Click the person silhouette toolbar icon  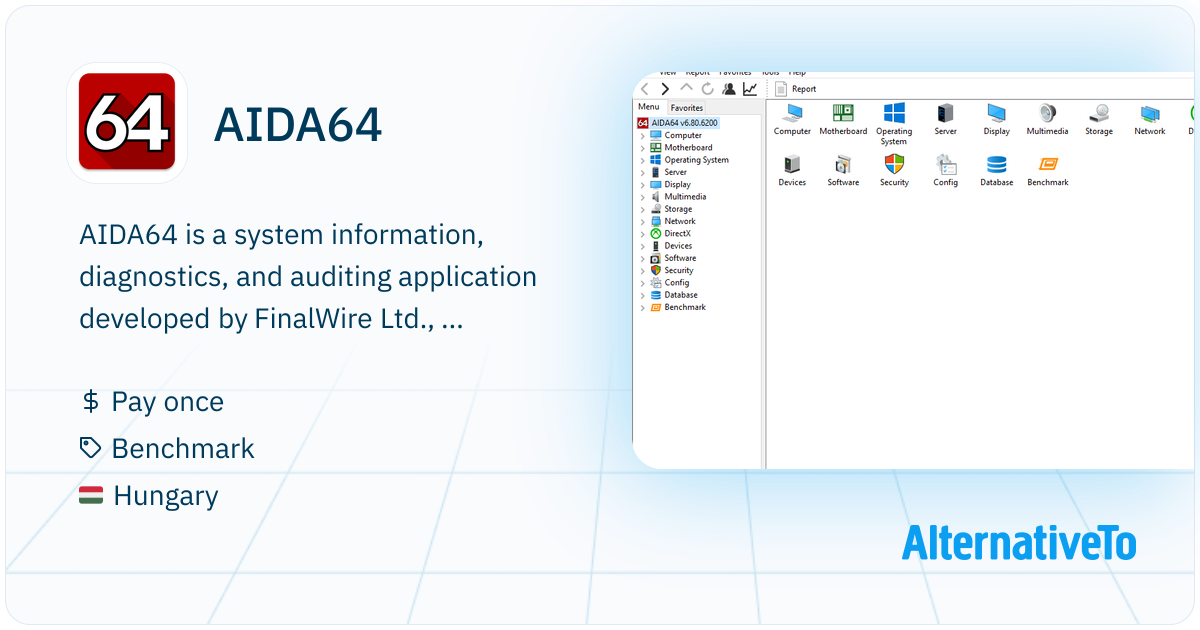coord(729,89)
